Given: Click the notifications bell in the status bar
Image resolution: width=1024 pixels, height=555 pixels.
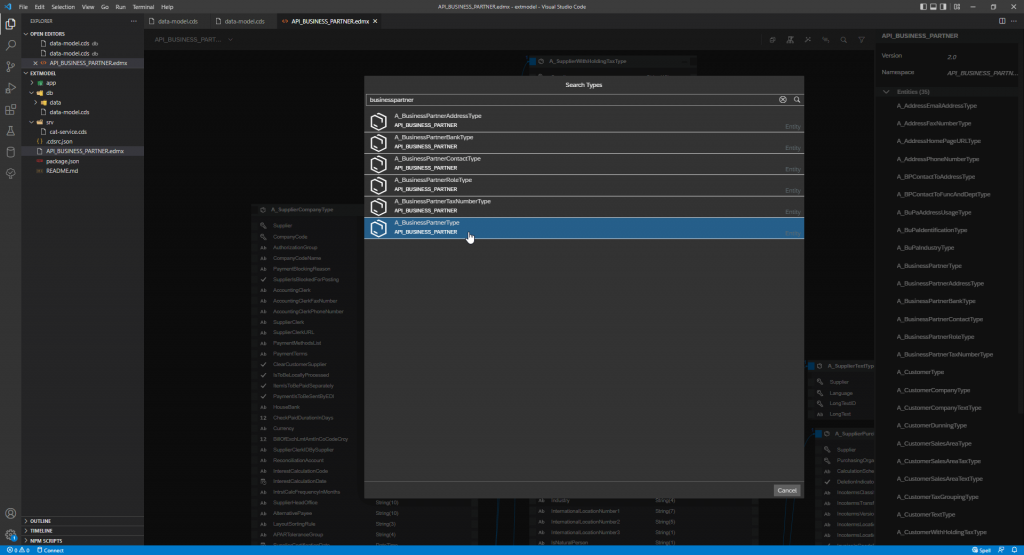Looking at the screenshot, I should point(1014,550).
